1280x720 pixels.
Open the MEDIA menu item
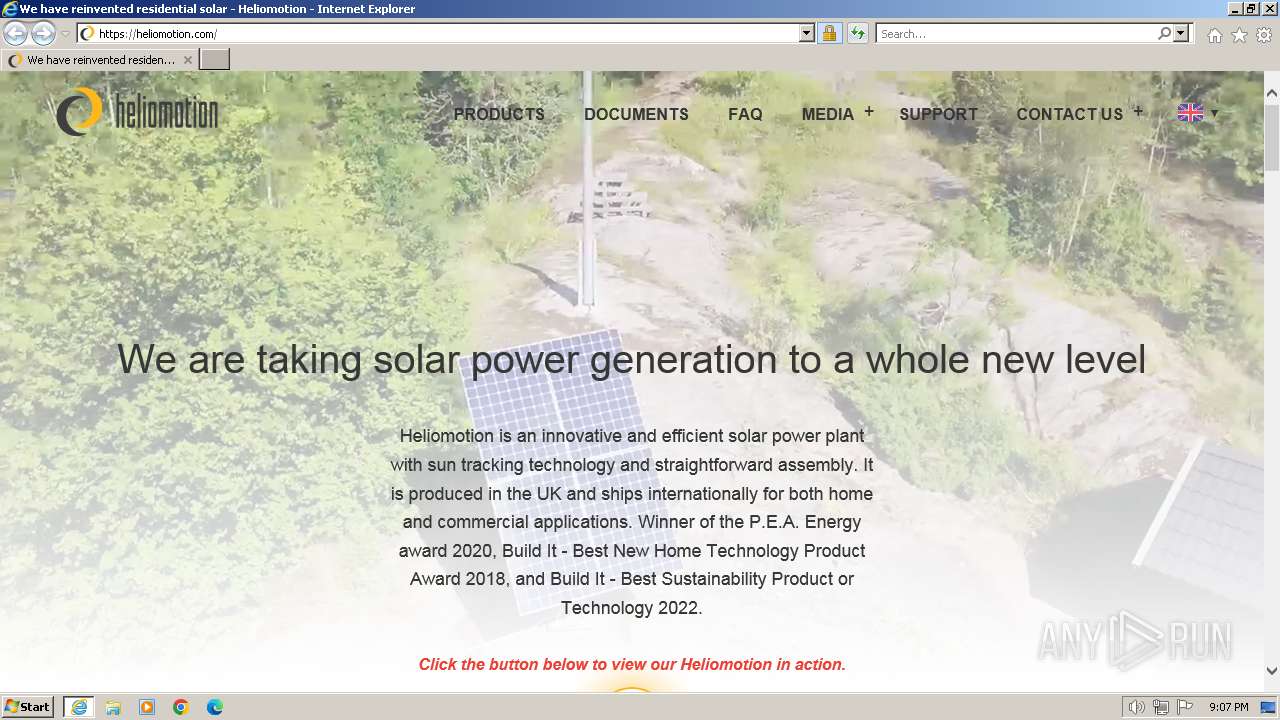click(x=828, y=114)
